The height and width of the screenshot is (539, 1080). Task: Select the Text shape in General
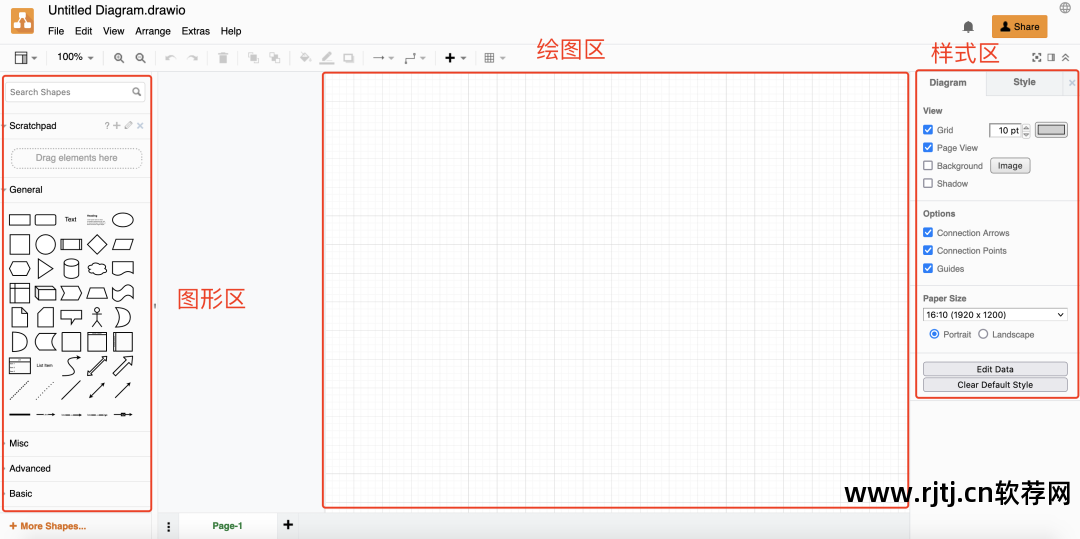pyautogui.click(x=71, y=220)
